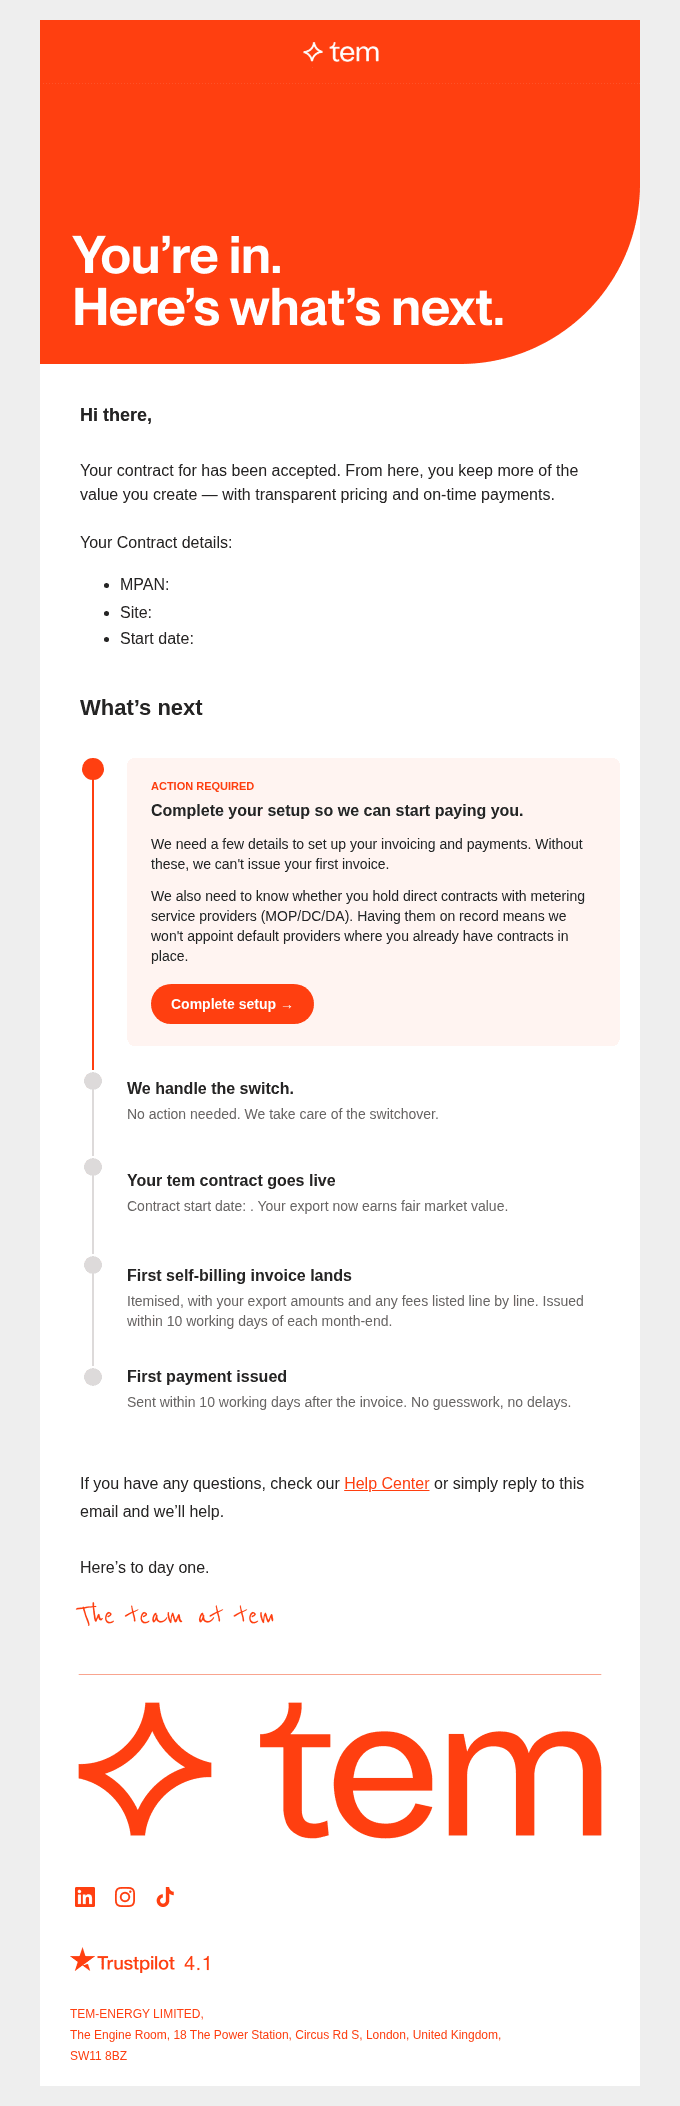Open the Instagram icon in footer
The height and width of the screenshot is (2106, 680).
coord(125,1897)
